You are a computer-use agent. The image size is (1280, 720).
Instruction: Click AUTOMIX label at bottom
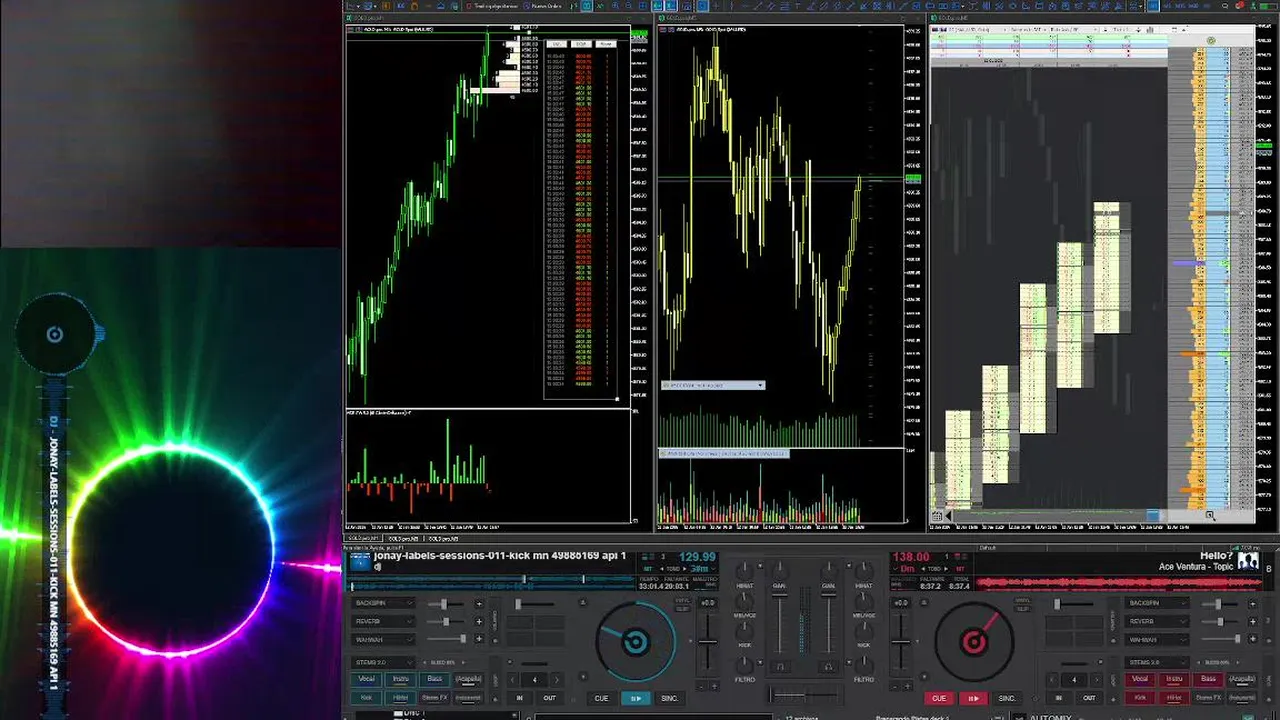[1050, 718]
